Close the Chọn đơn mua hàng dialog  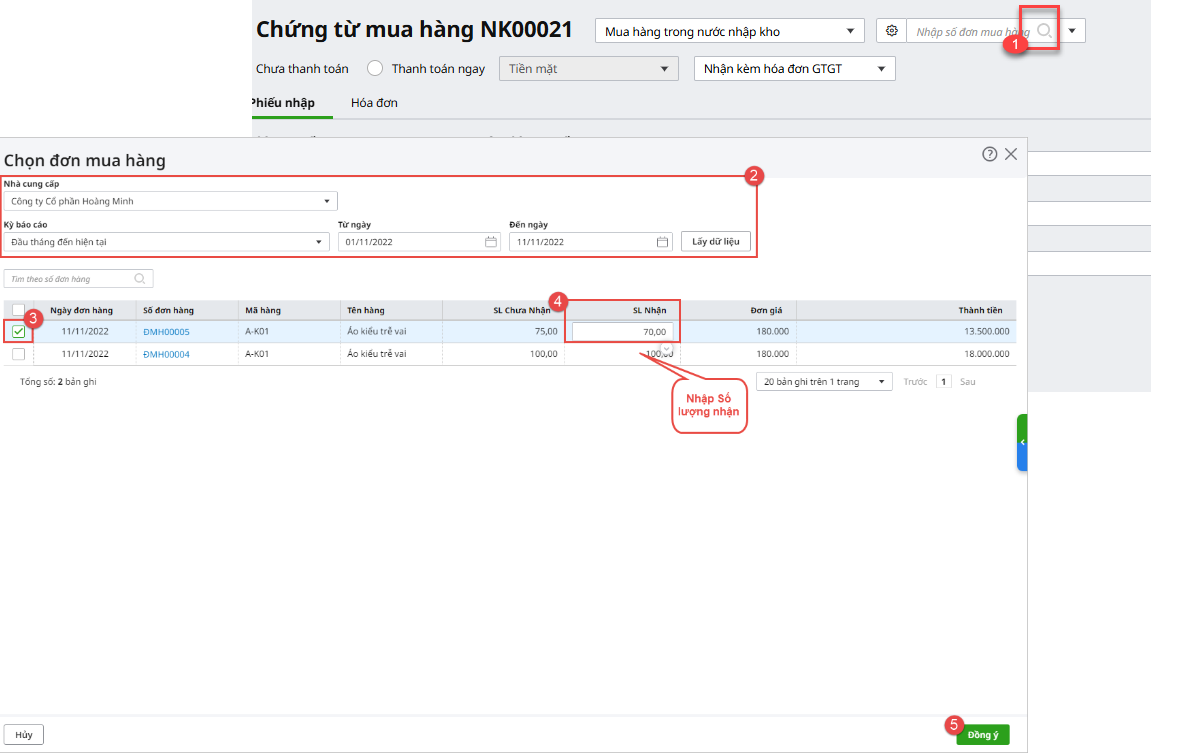1011,154
